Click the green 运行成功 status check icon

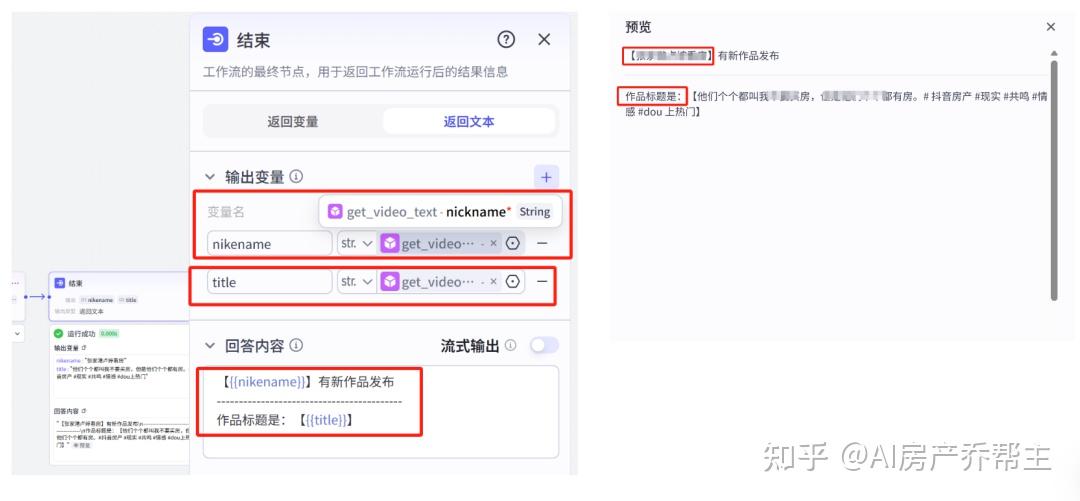point(59,334)
